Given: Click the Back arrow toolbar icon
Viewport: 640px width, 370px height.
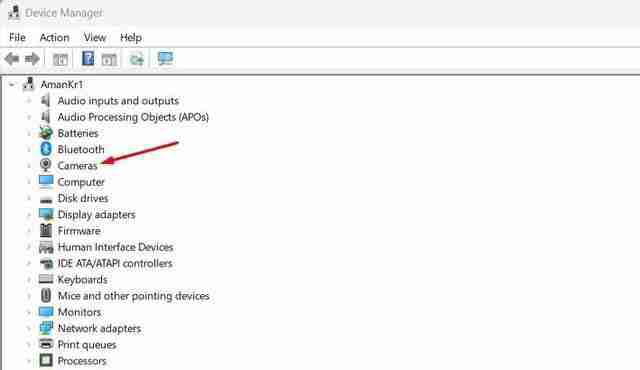Looking at the screenshot, I should [x=12, y=59].
